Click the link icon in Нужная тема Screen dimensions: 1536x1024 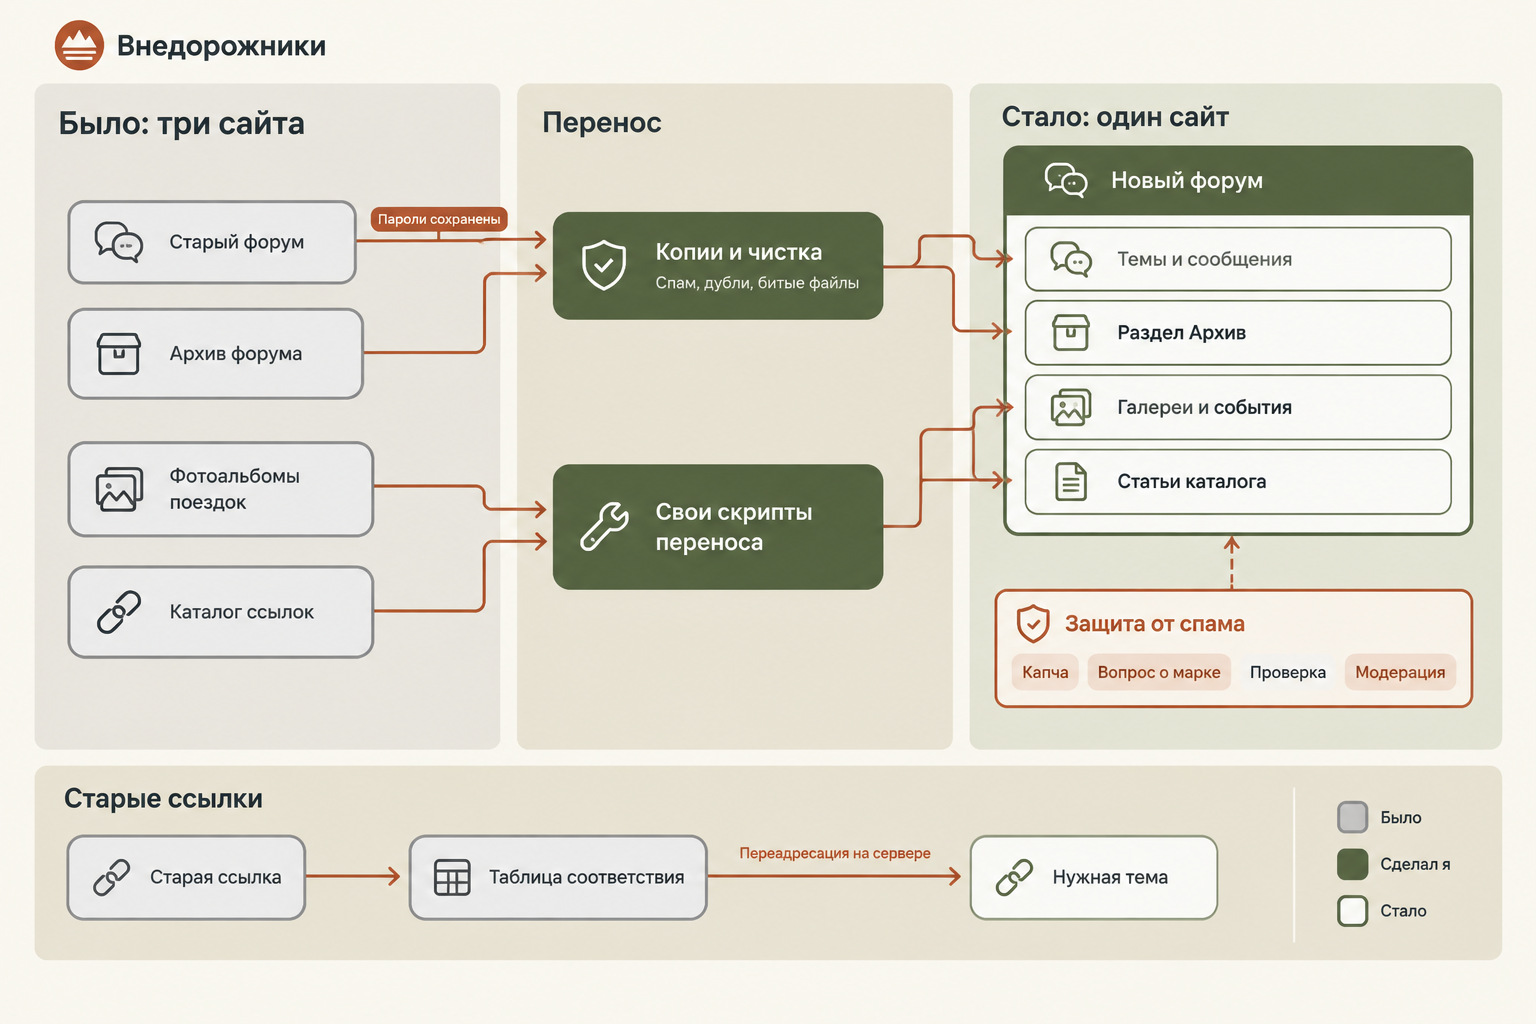coord(1014,877)
